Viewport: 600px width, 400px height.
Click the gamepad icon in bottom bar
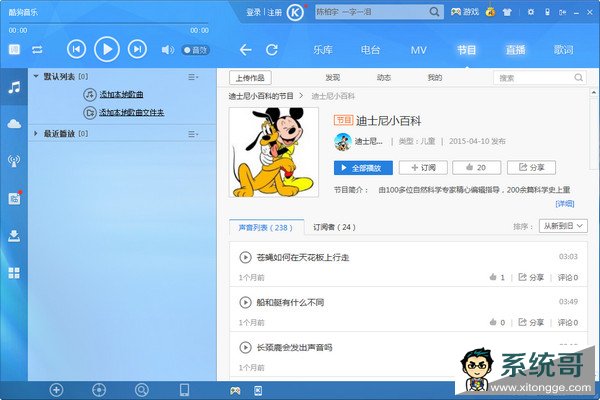point(235,391)
